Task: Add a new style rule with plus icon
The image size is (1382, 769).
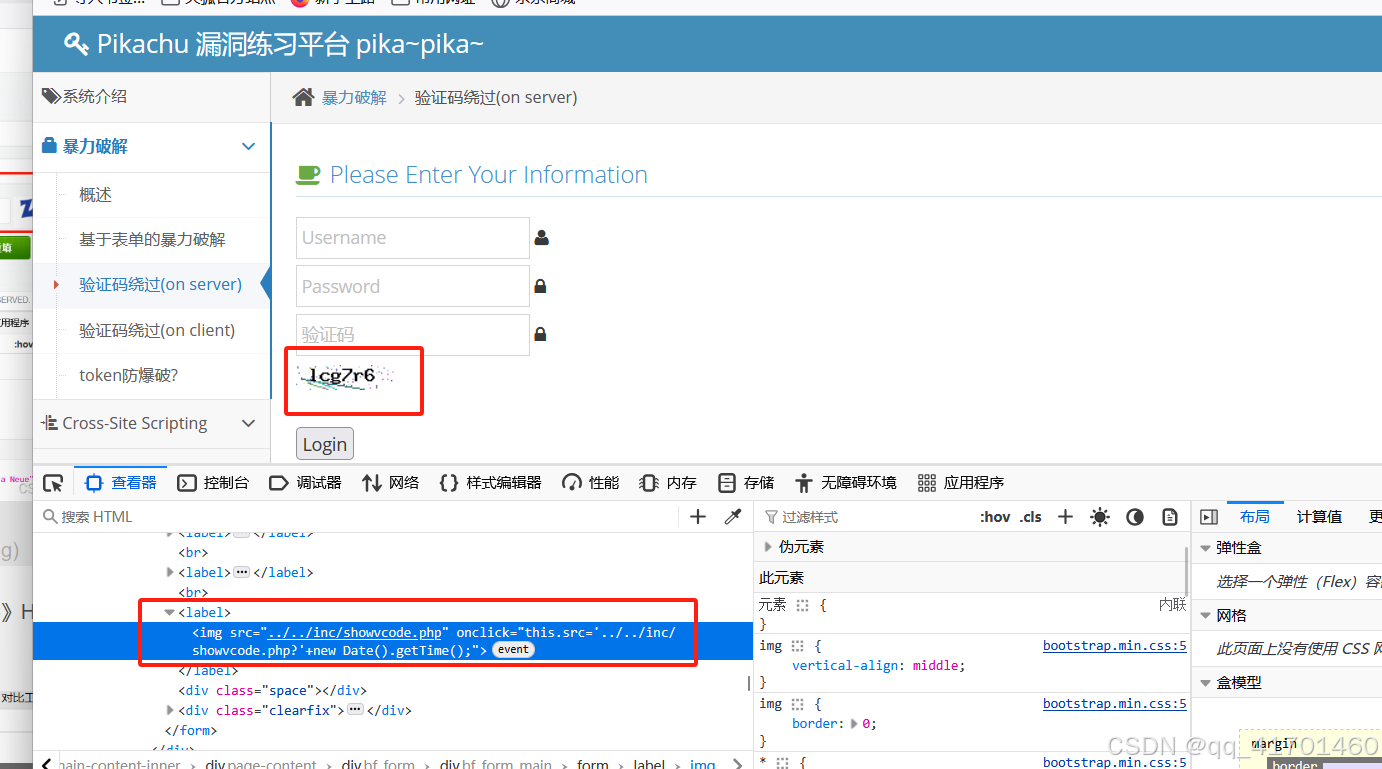Action: click(x=1065, y=517)
